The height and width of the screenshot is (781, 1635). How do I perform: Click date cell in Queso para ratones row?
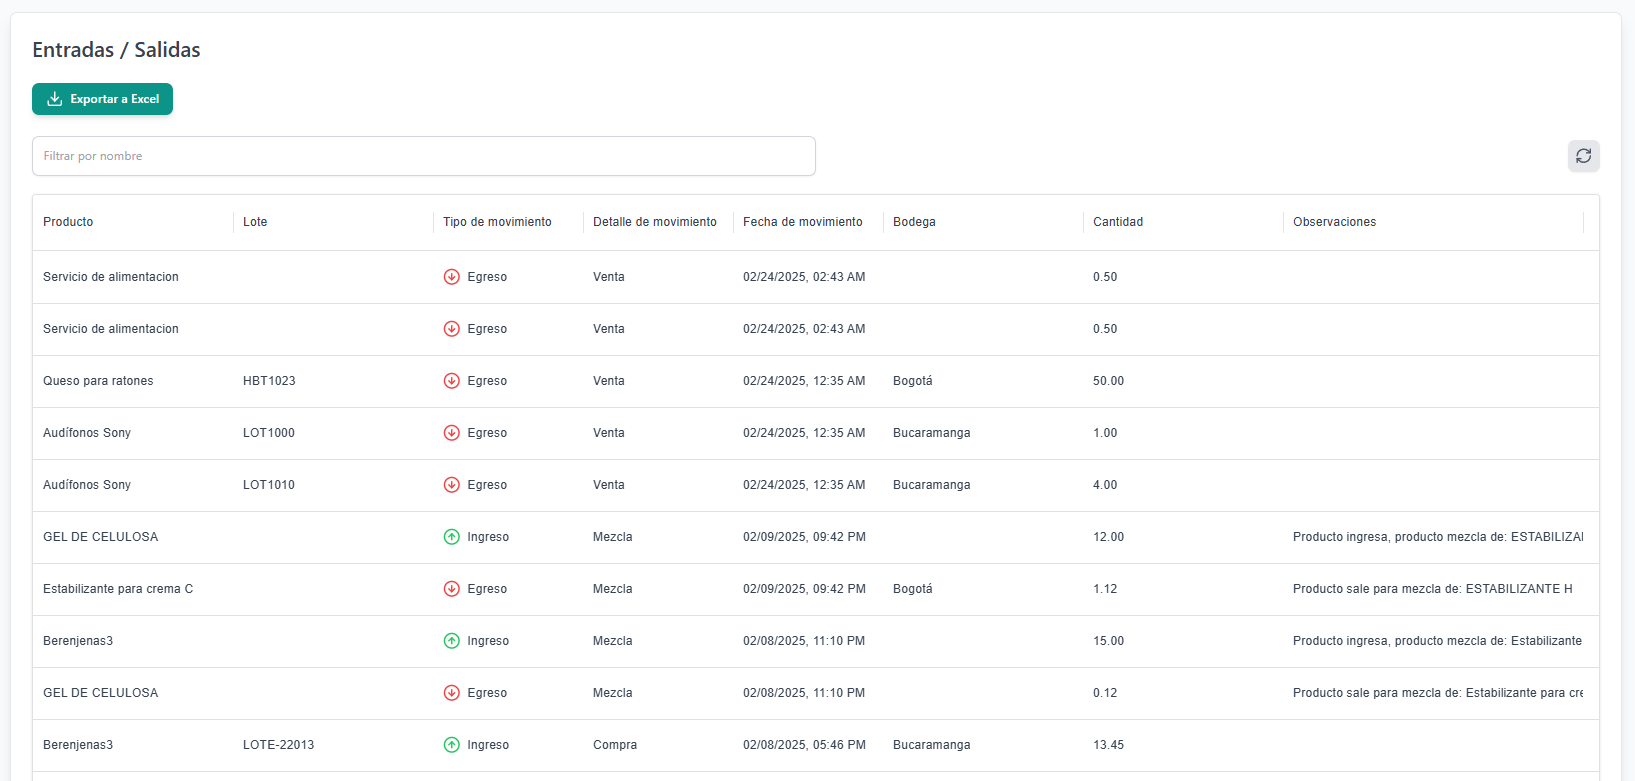tap(804, 381)
